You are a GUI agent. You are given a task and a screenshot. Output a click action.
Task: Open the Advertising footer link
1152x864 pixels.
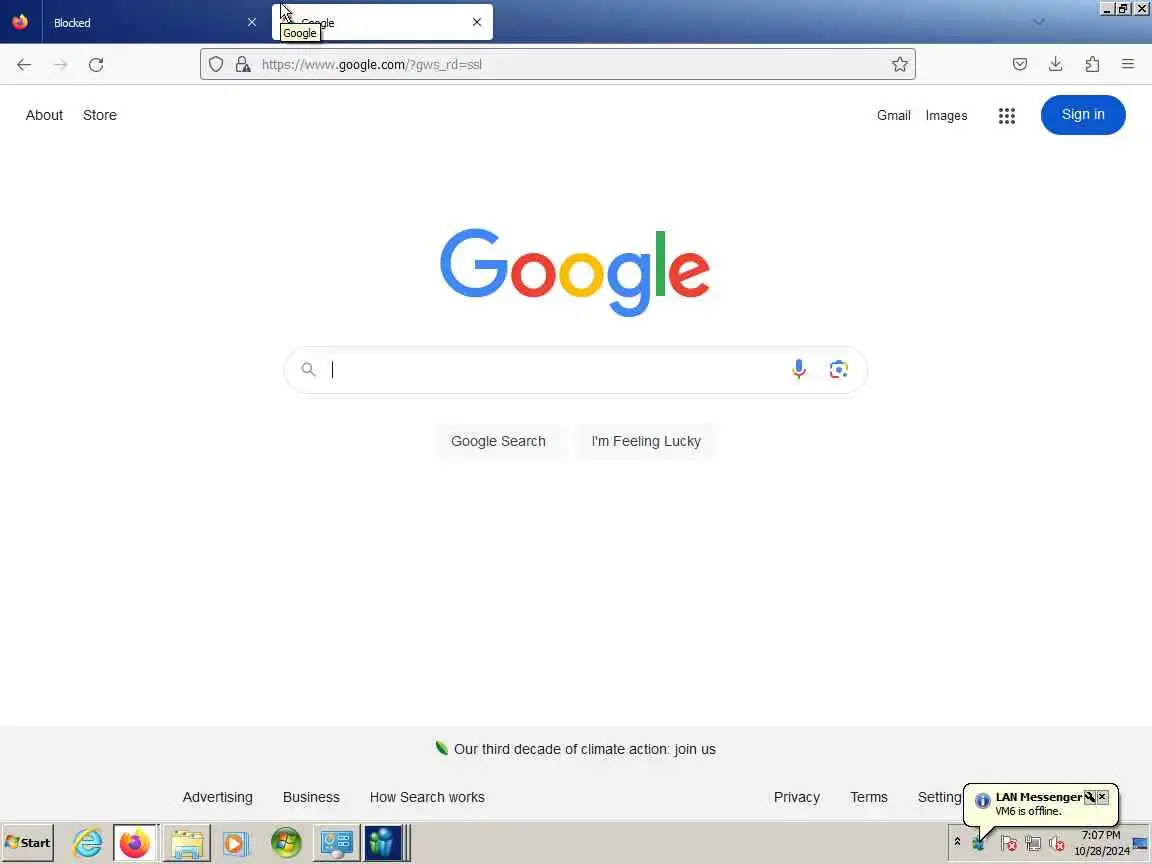(217, 797)
